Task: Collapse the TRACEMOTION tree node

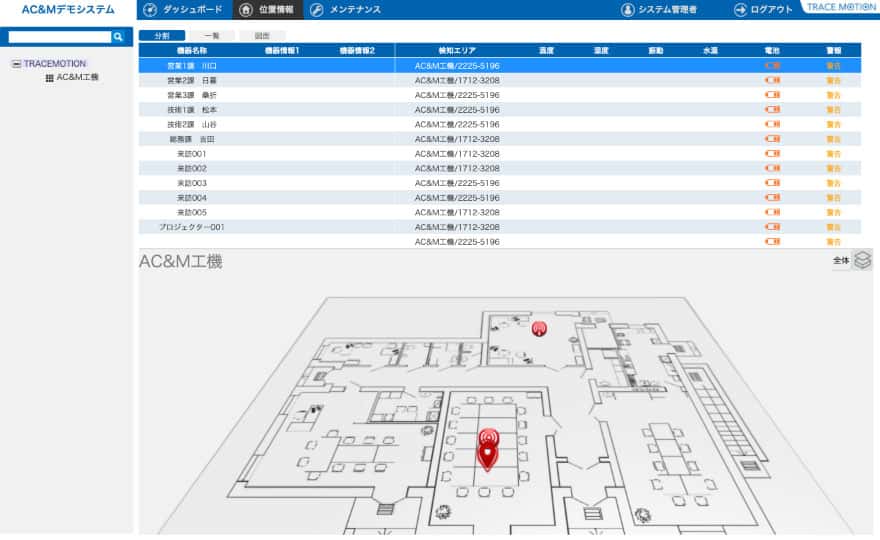Action: point(17,63)
